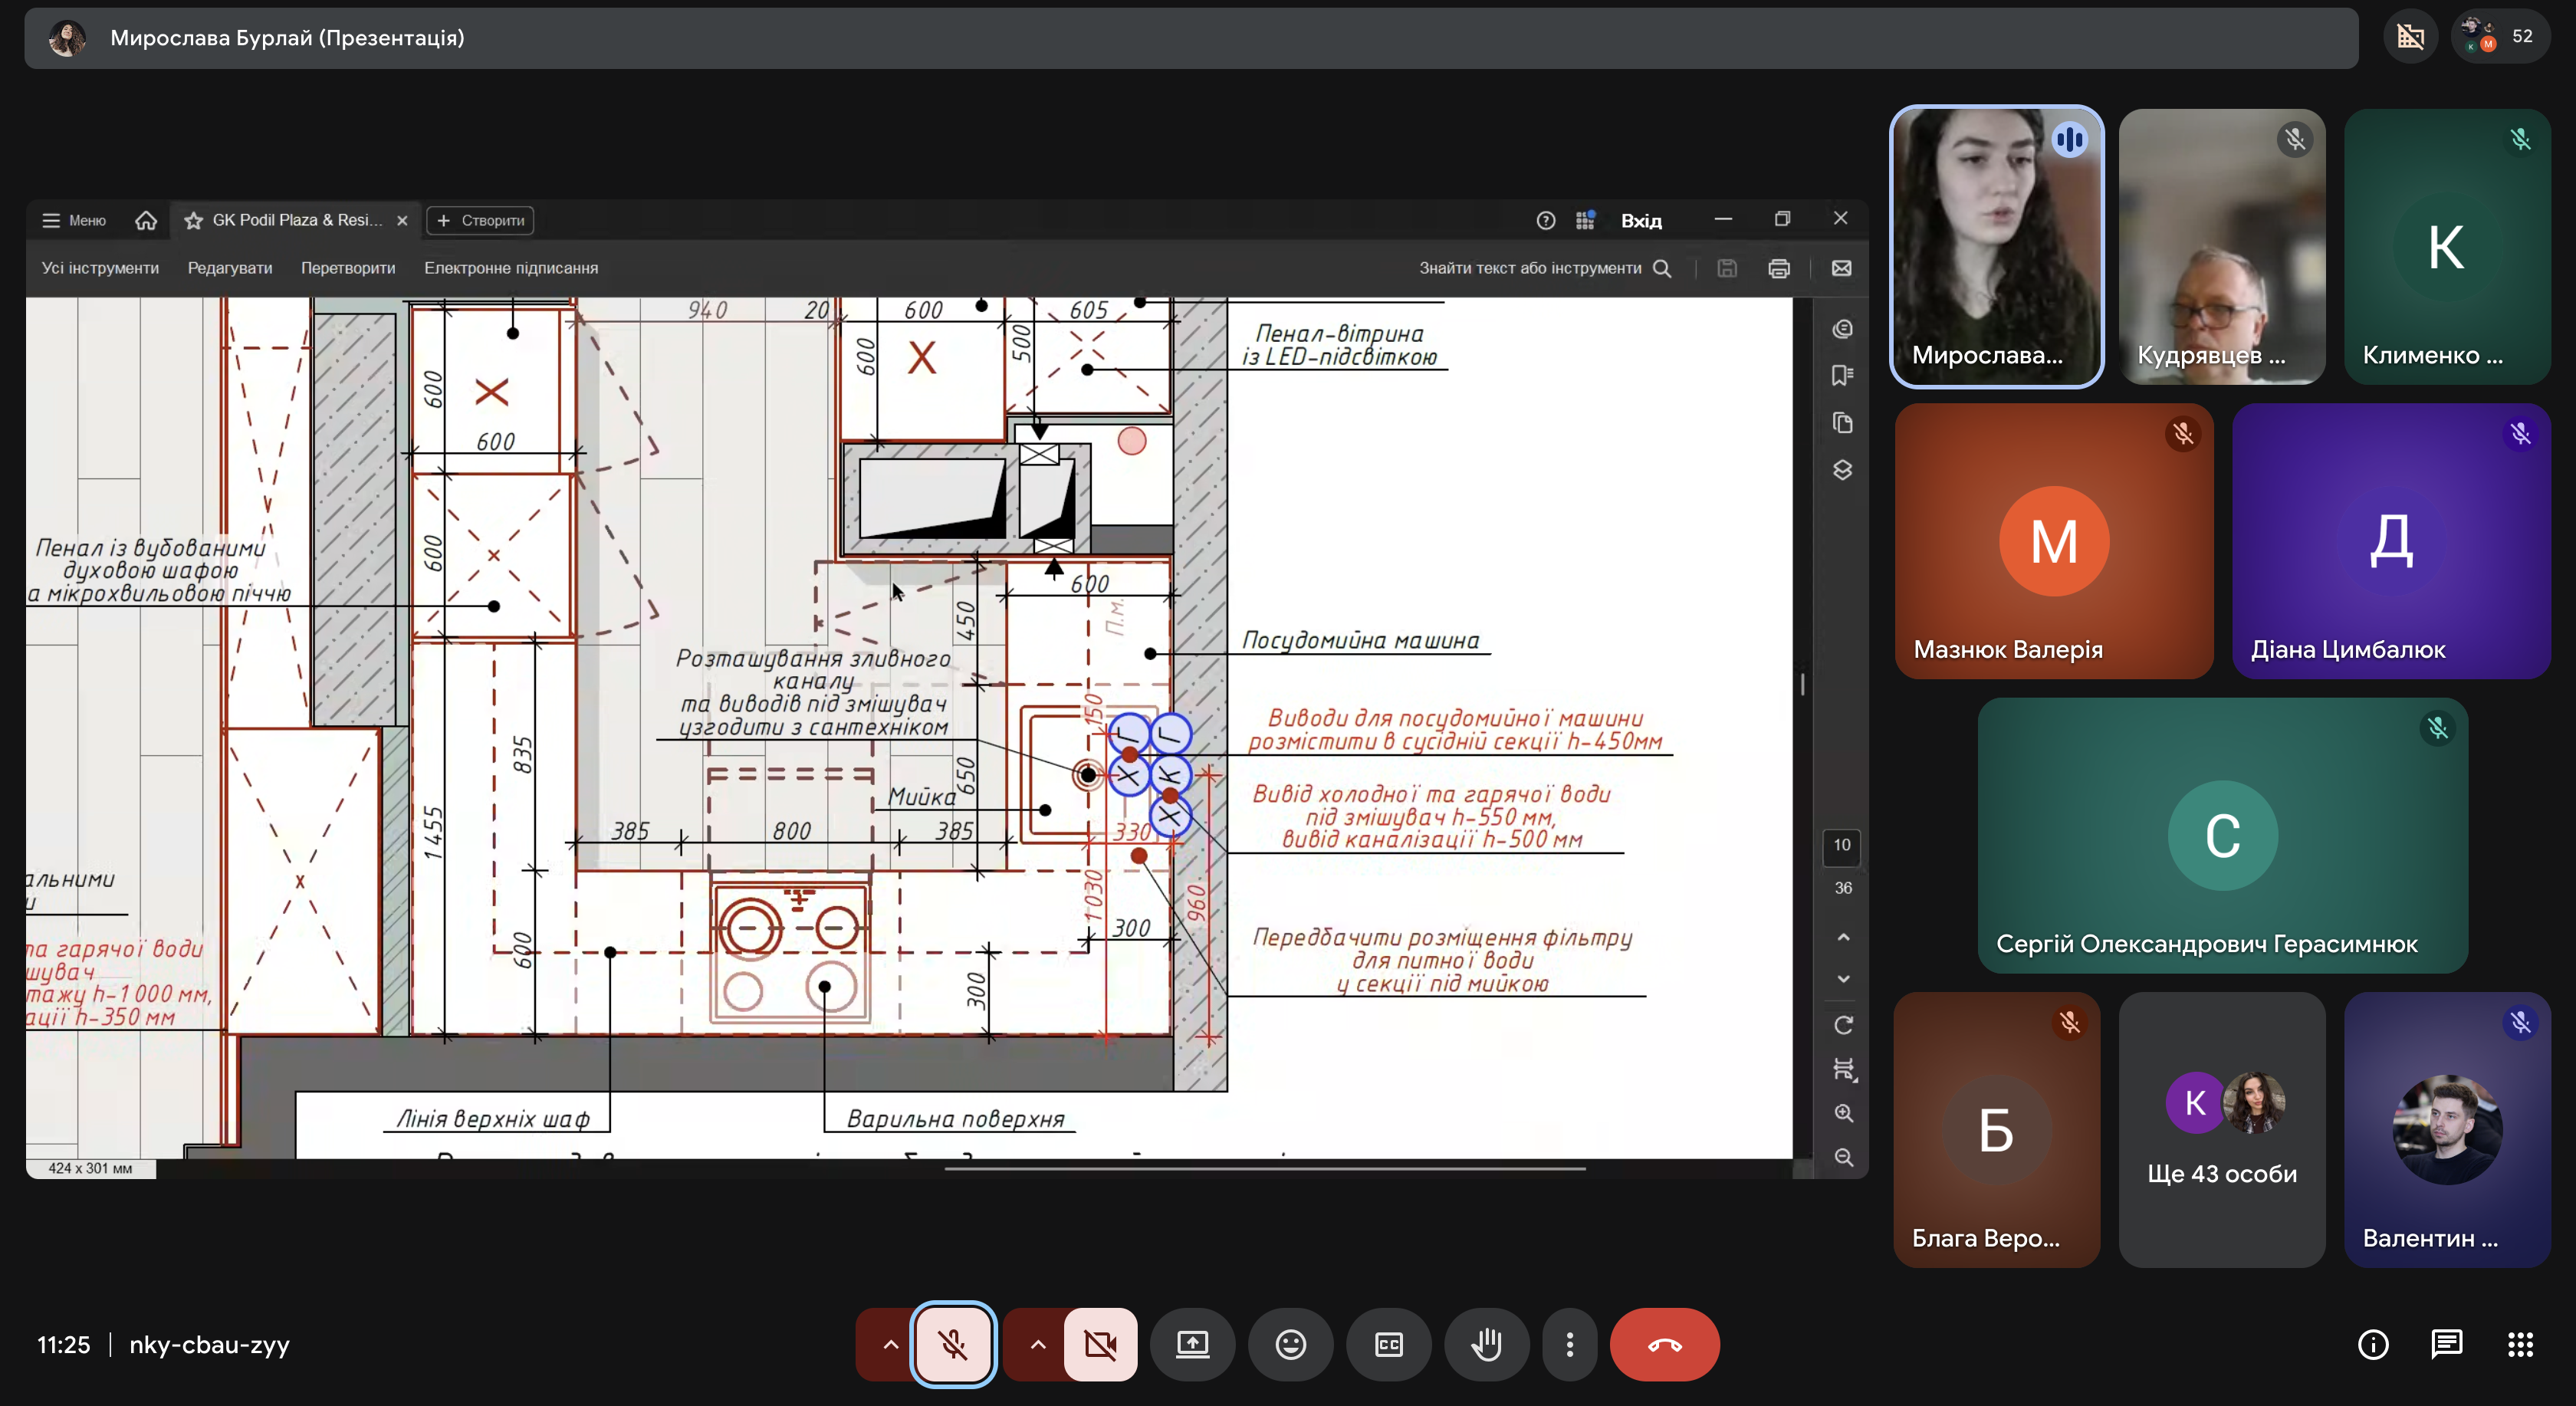This screenshot has width=2576, height=1406.
Task: Open the Редагувати menu in PDF viewer
Action: pyautogui.click(x=230, y=268)
